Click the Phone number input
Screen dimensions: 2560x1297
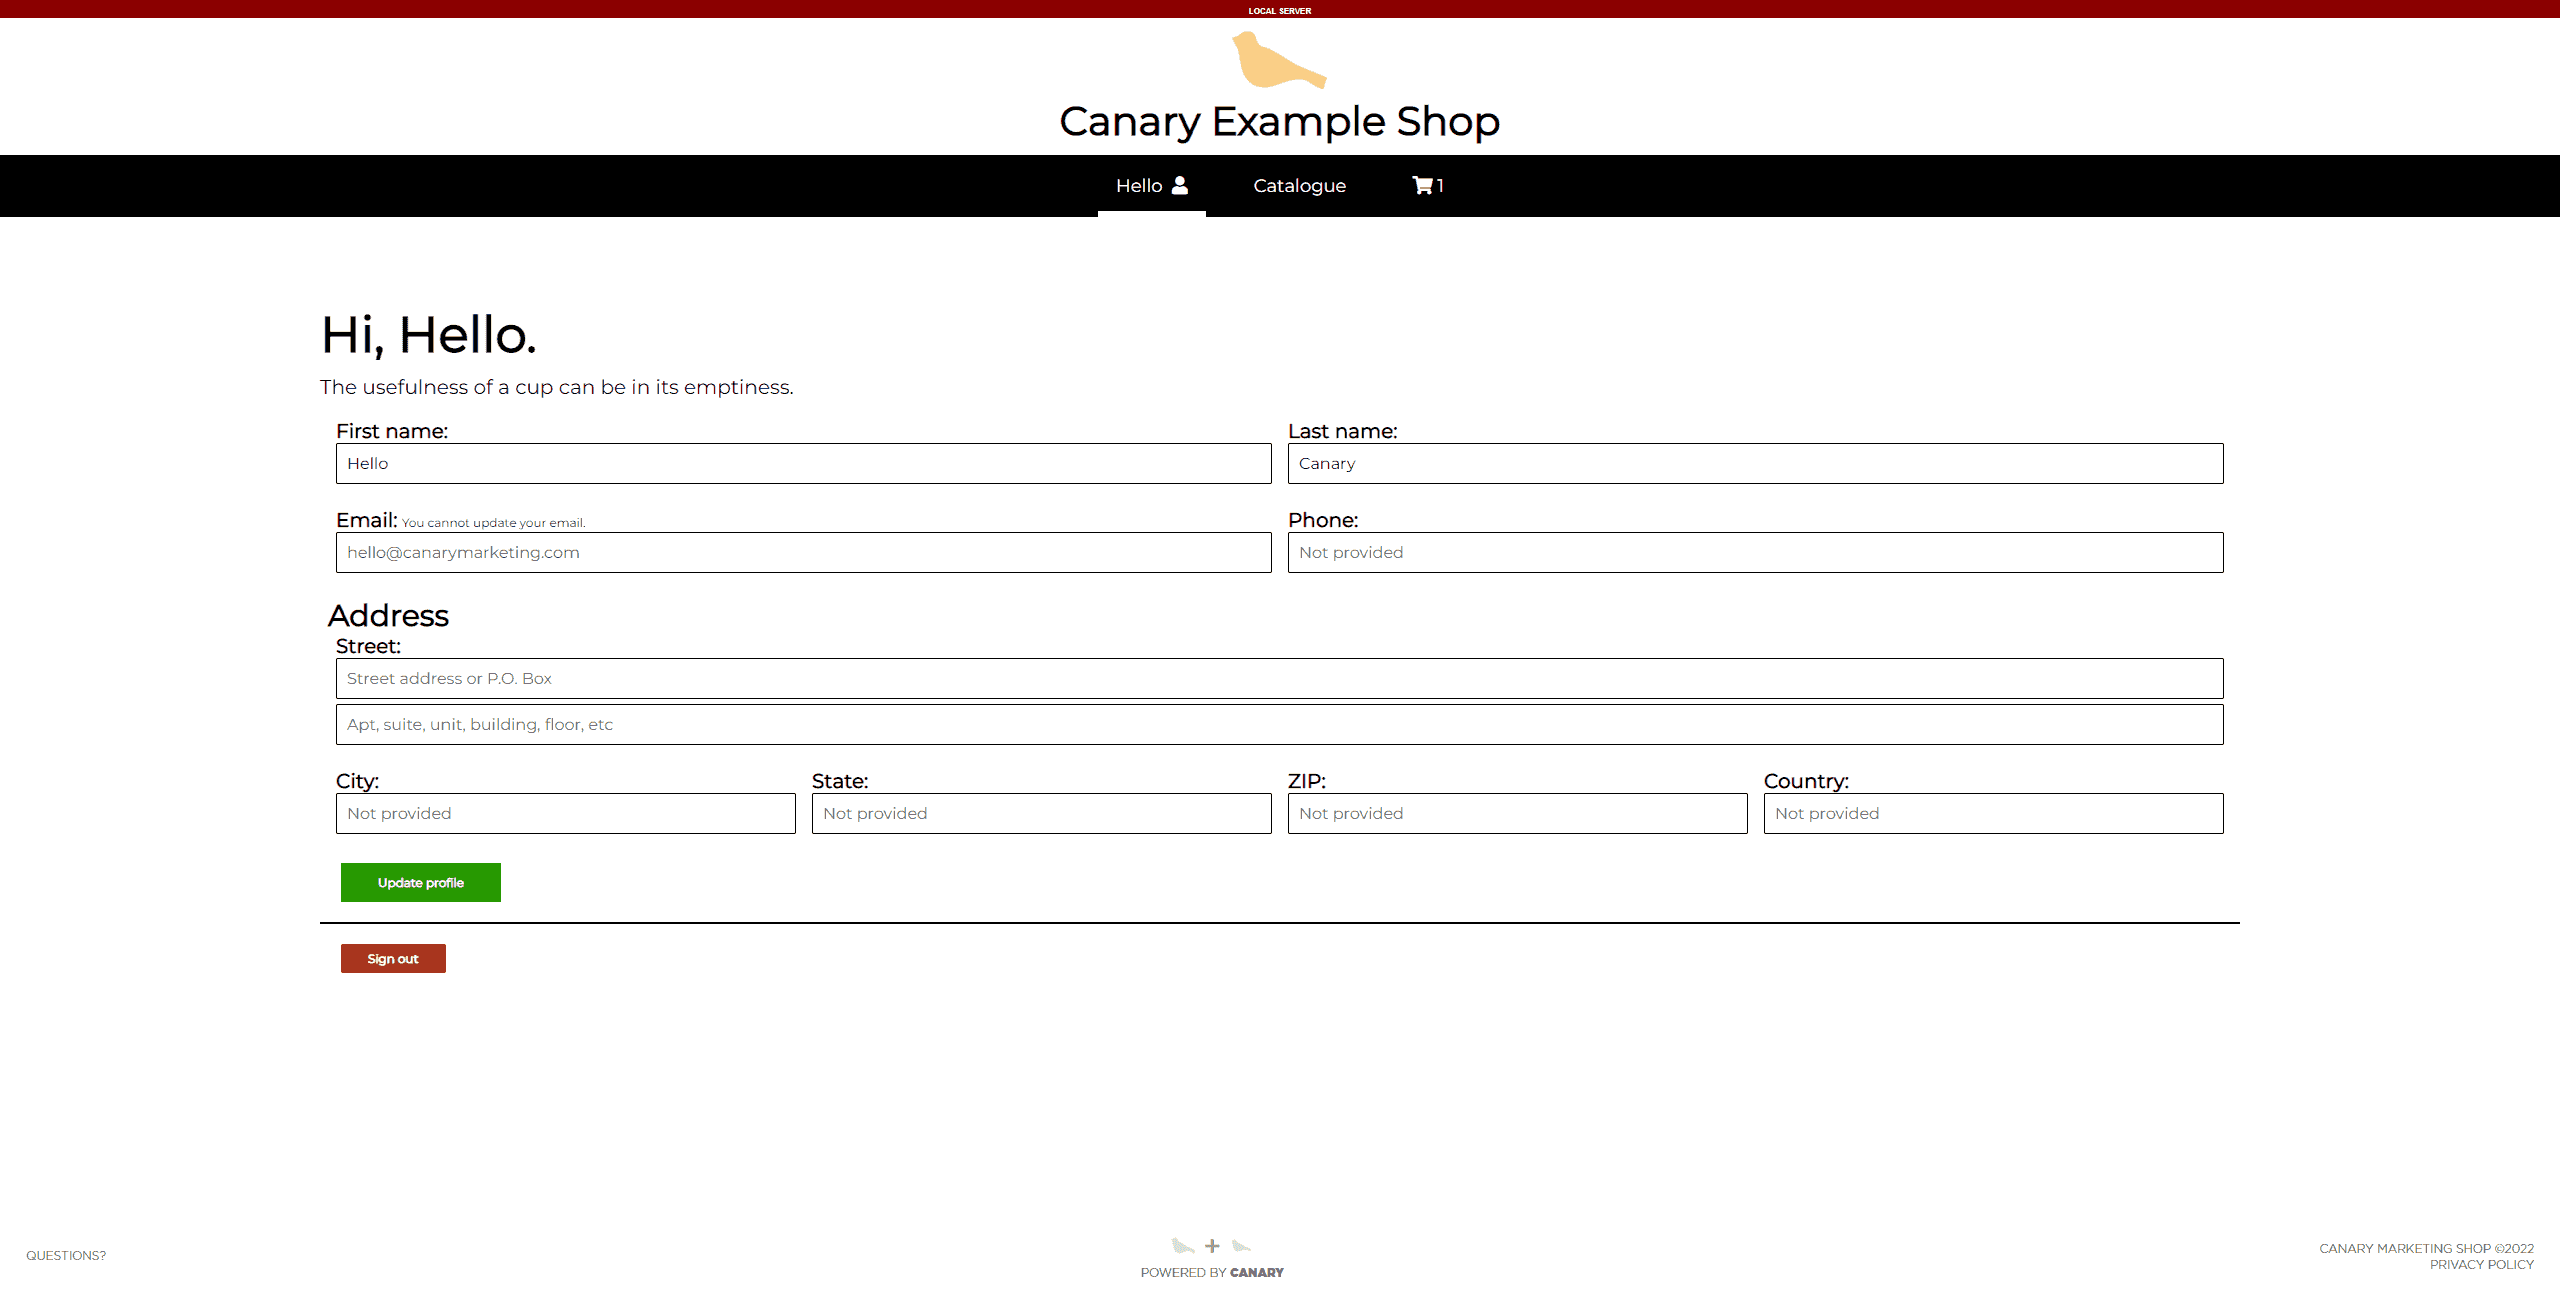tap(1755, 551)
